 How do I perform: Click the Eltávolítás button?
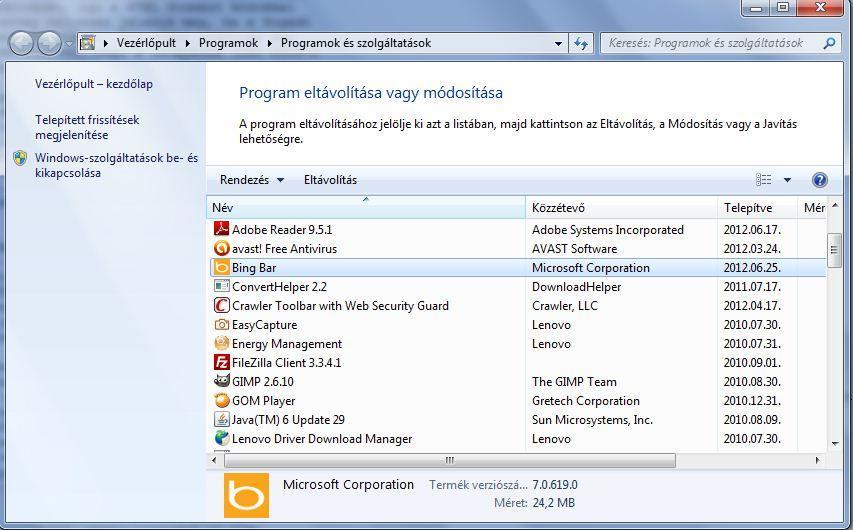pyautogui.click(x=330, y=180)
